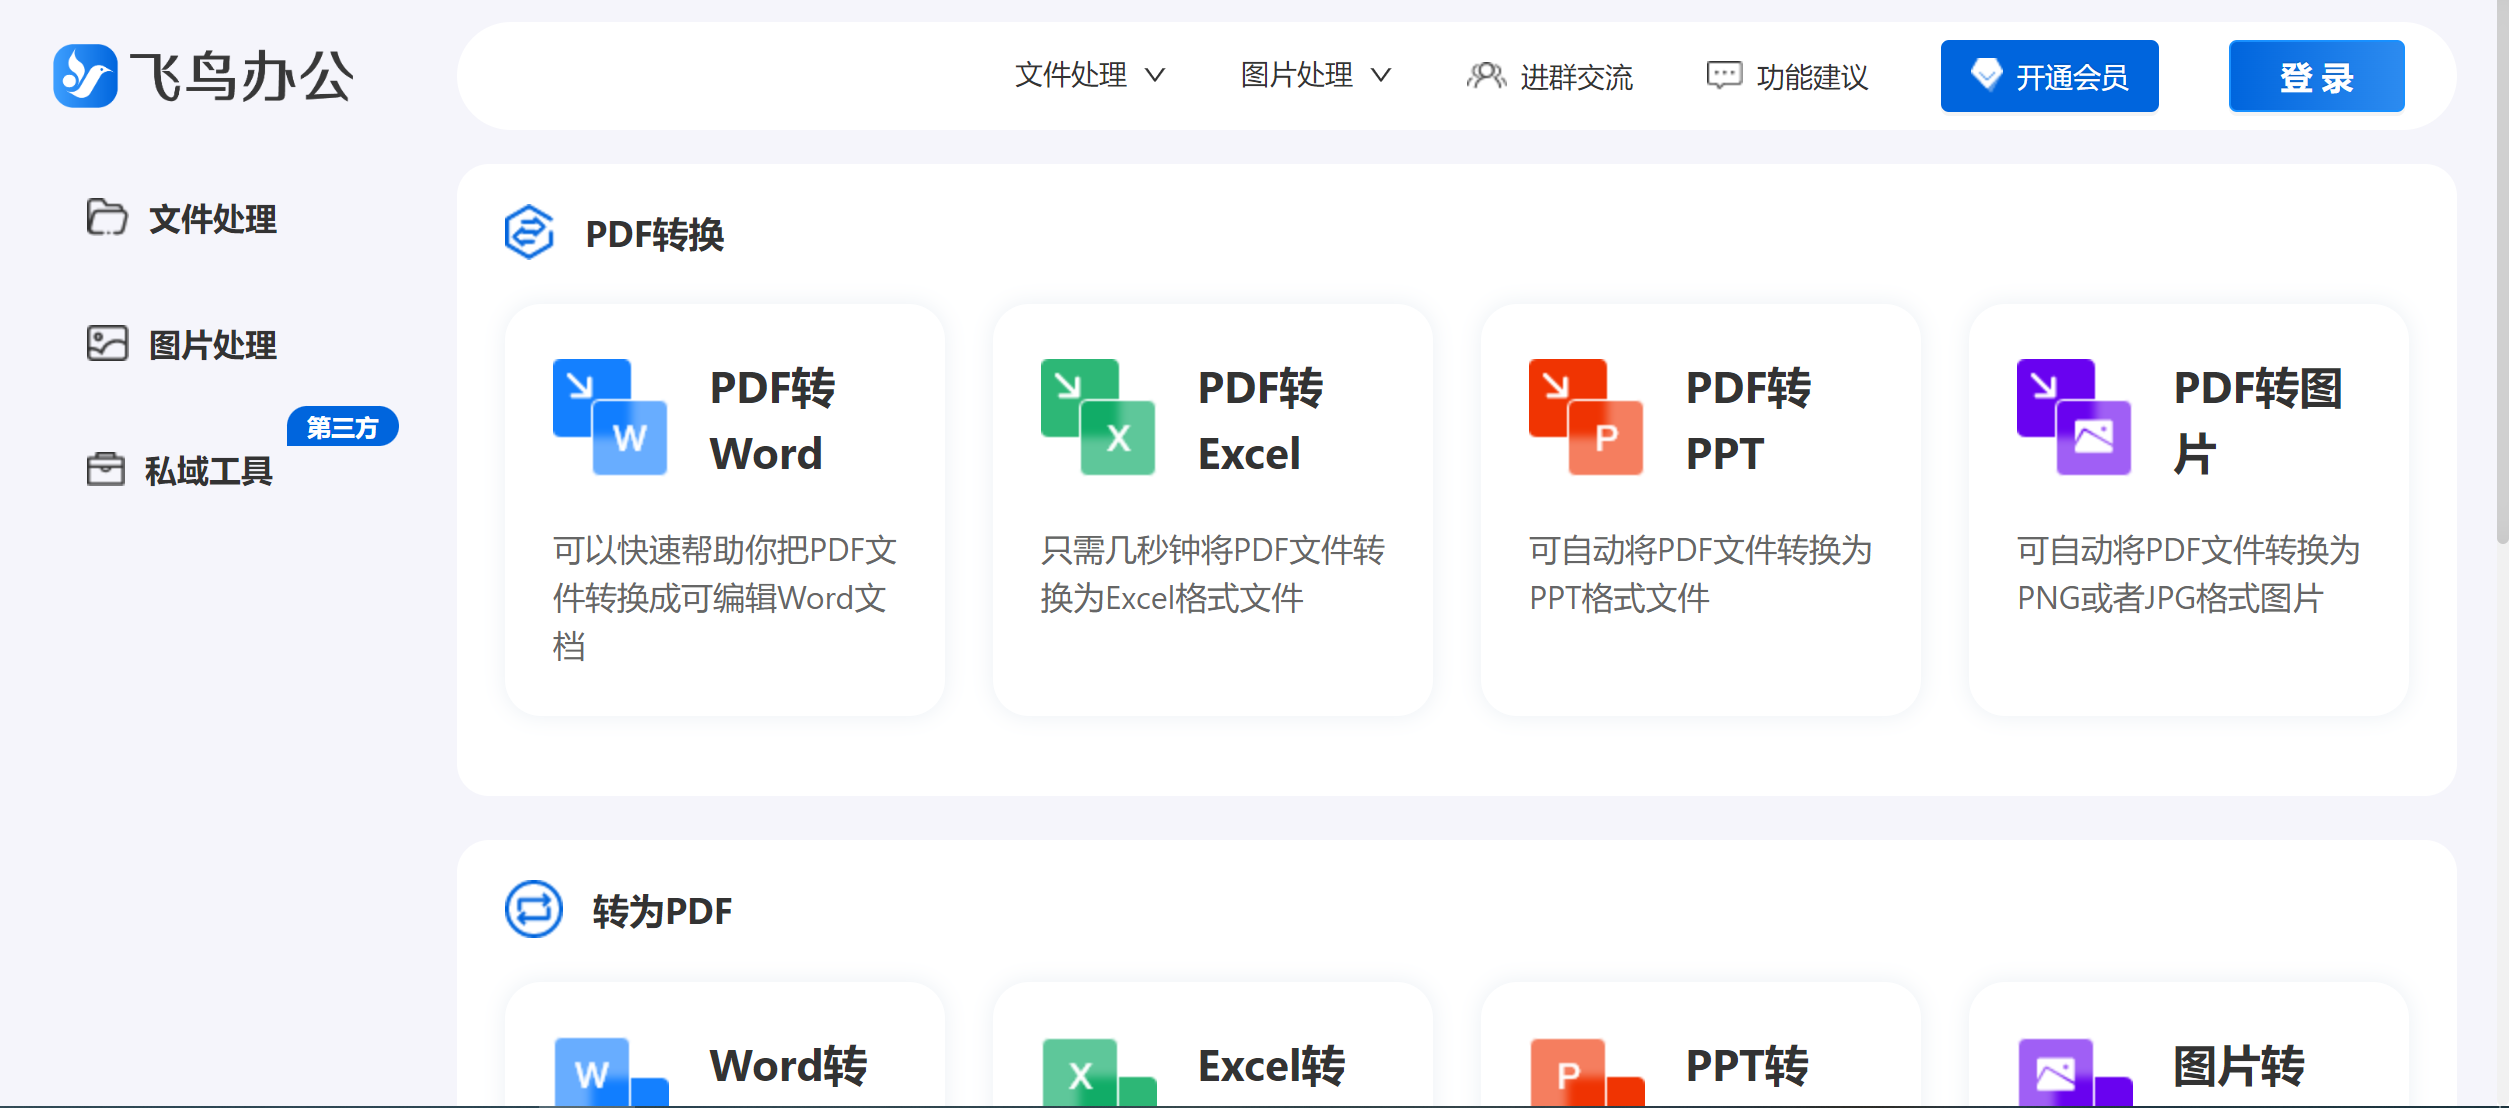
Task: Click the 开通会员 button
Action: [x=2049, y=75]
